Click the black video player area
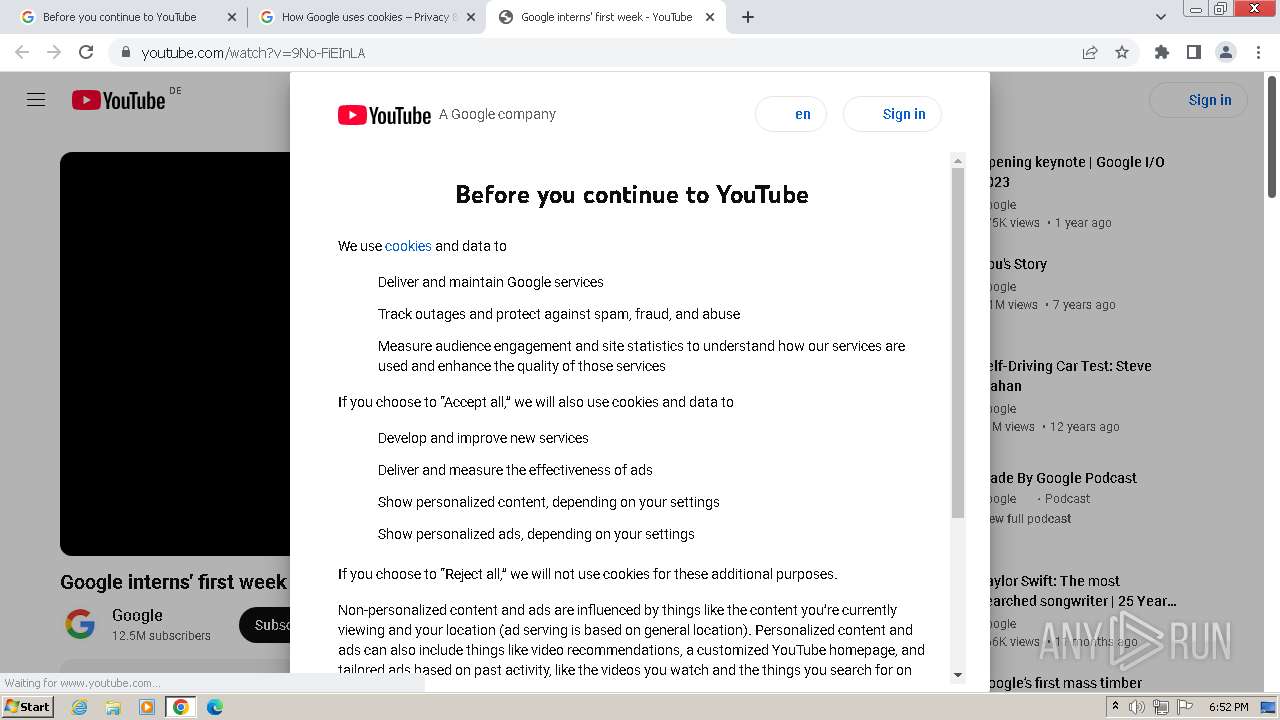The height and width of the screenshot is (720, 1280). pos(175,354)
